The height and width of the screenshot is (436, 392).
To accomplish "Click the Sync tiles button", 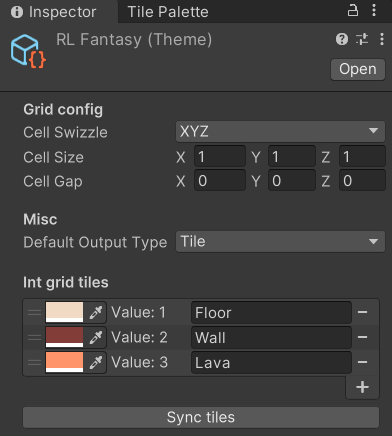I will point(201,417).
